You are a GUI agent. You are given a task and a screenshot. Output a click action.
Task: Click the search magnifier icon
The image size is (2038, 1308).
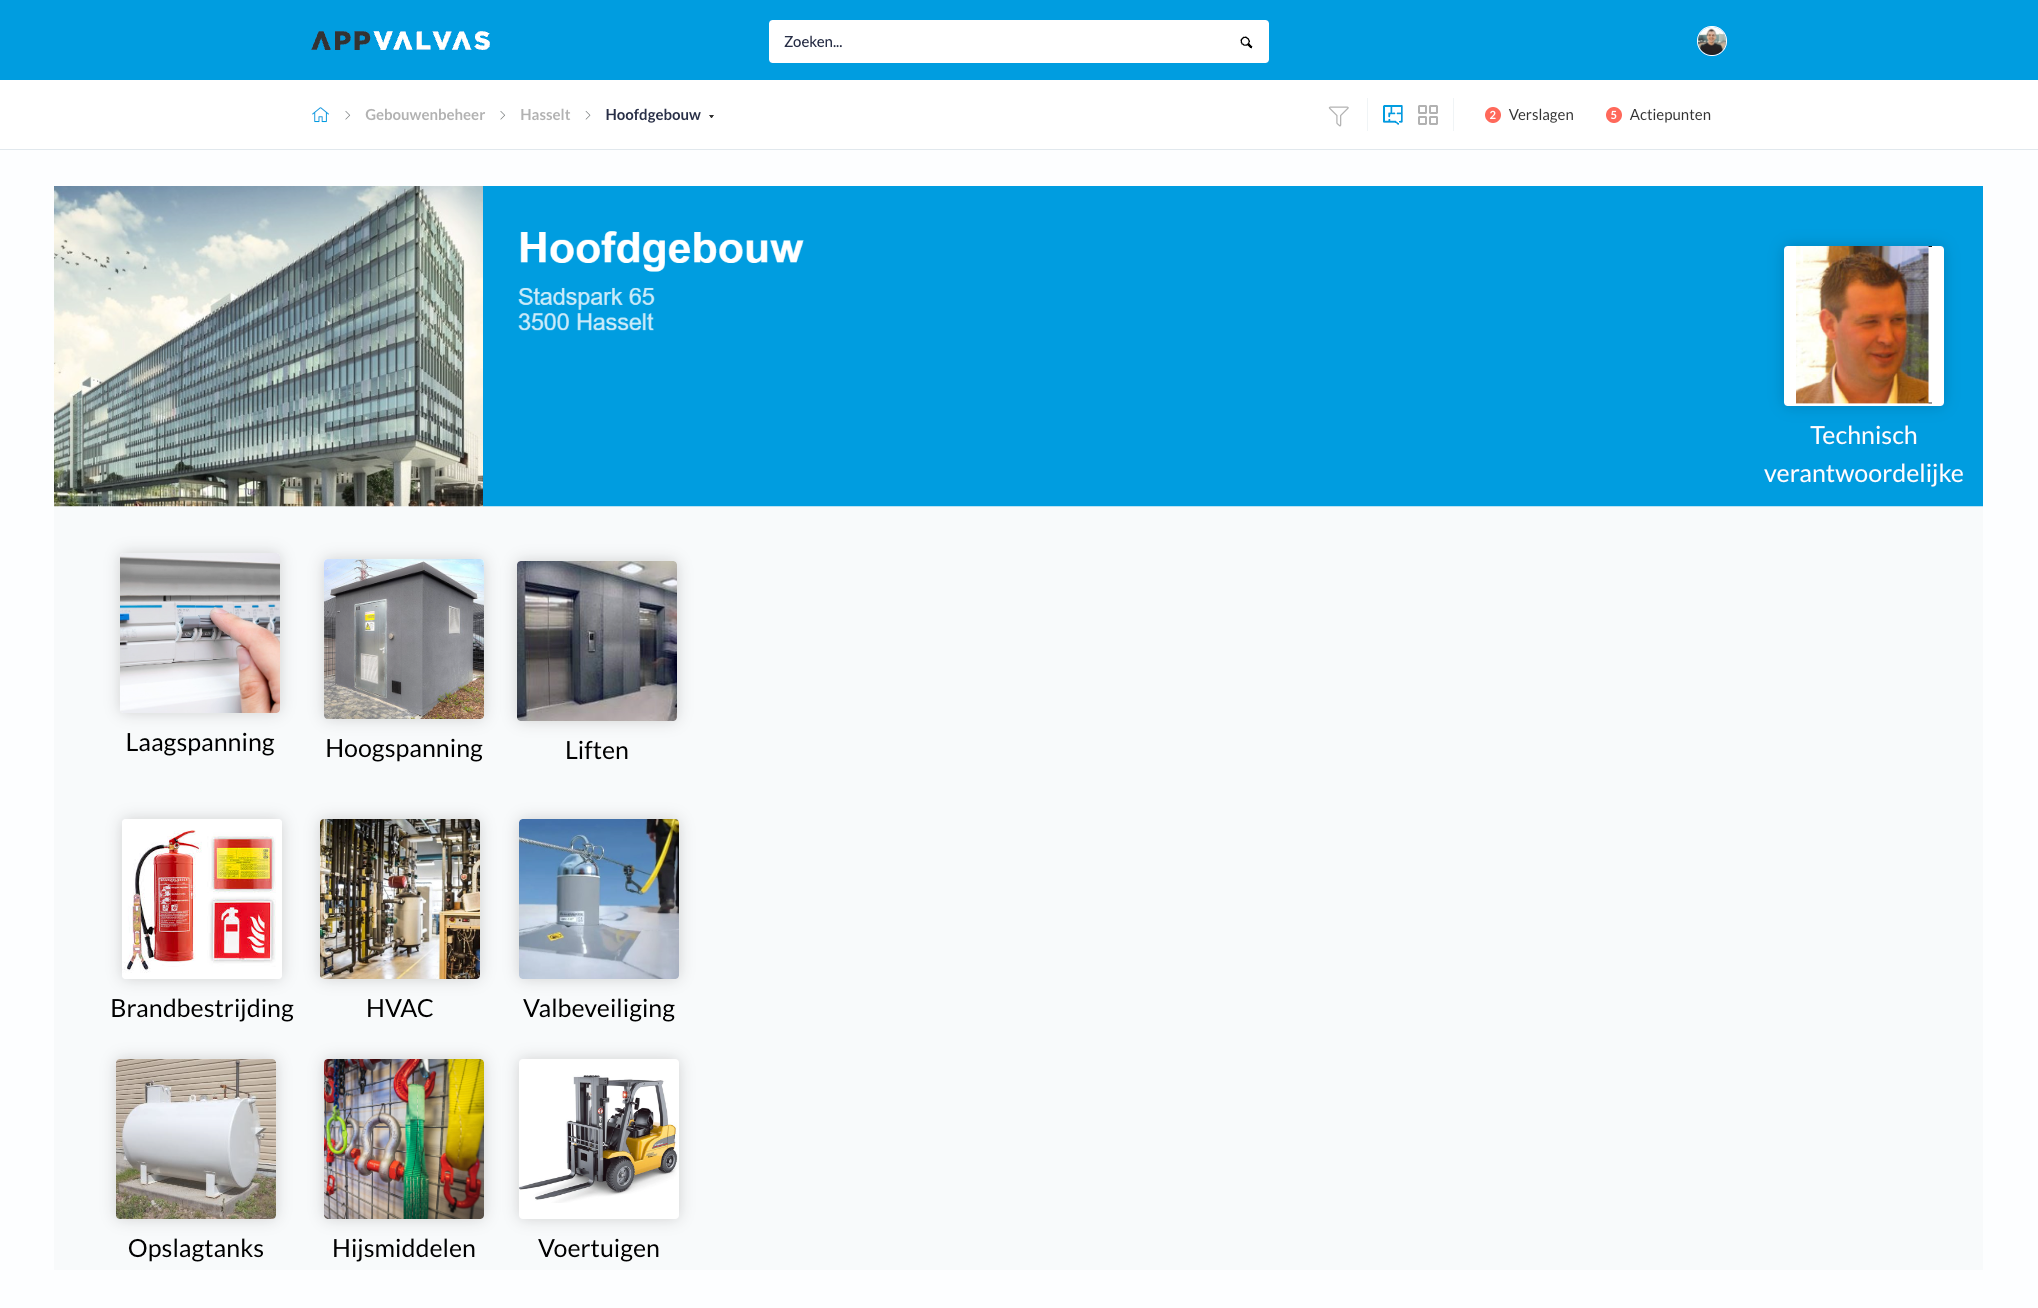coord(1246,42)
